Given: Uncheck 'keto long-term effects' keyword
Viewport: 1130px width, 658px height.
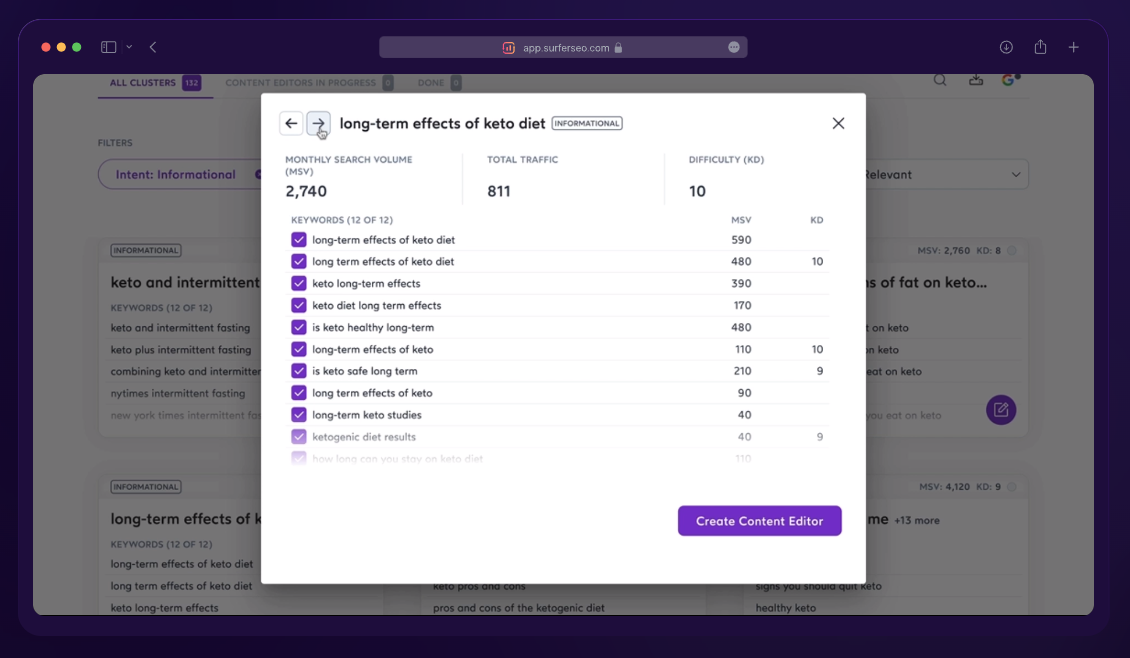Looking at the screenshot, I should coord(299,284).
